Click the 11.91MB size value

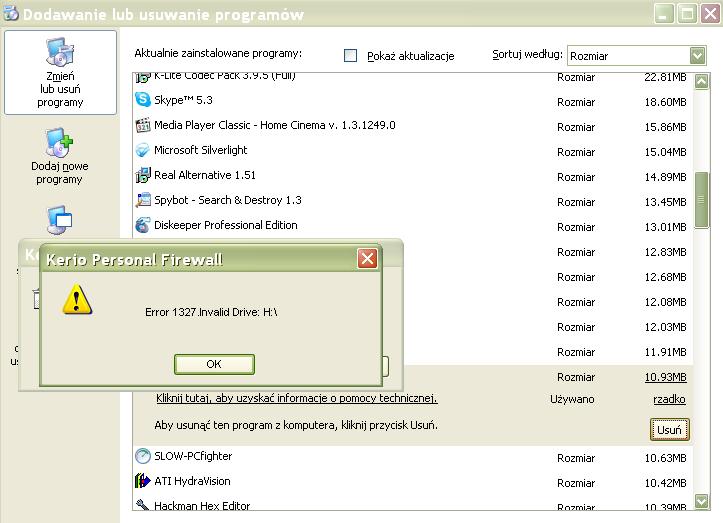point(665,352)
